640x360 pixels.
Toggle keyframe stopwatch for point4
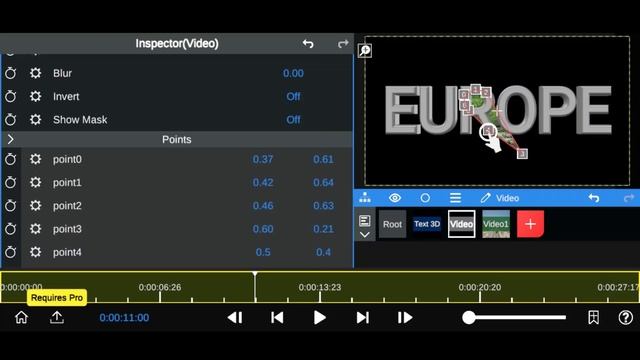pyautogui.click(x=11, y=252)
